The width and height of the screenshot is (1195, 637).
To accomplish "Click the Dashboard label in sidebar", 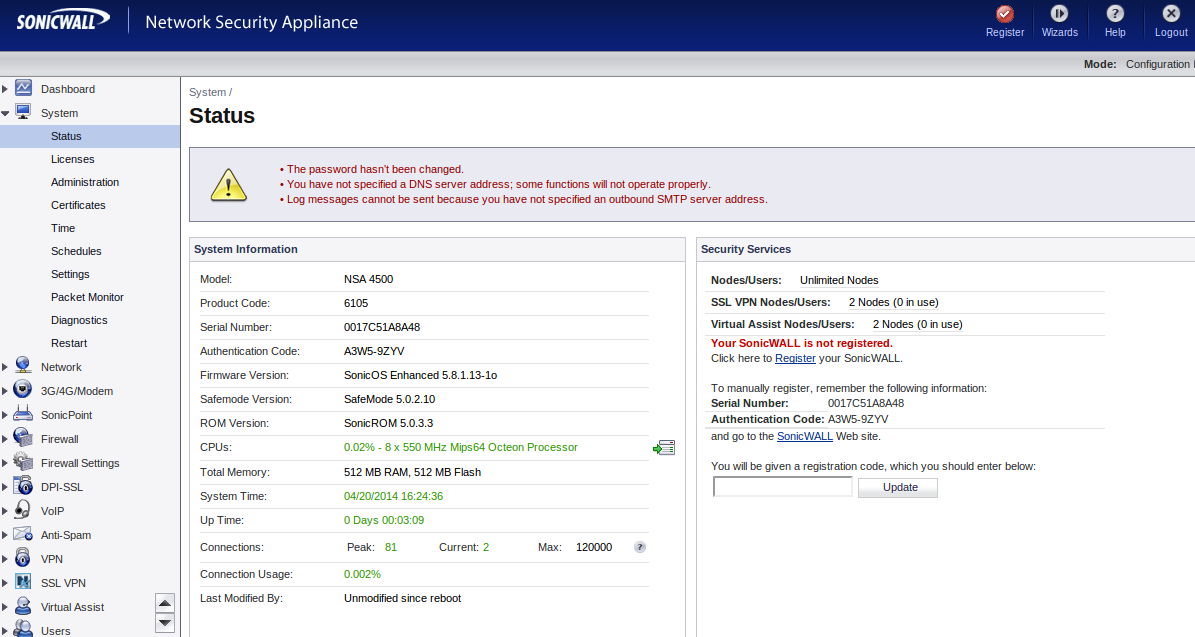I will [68, 89].
